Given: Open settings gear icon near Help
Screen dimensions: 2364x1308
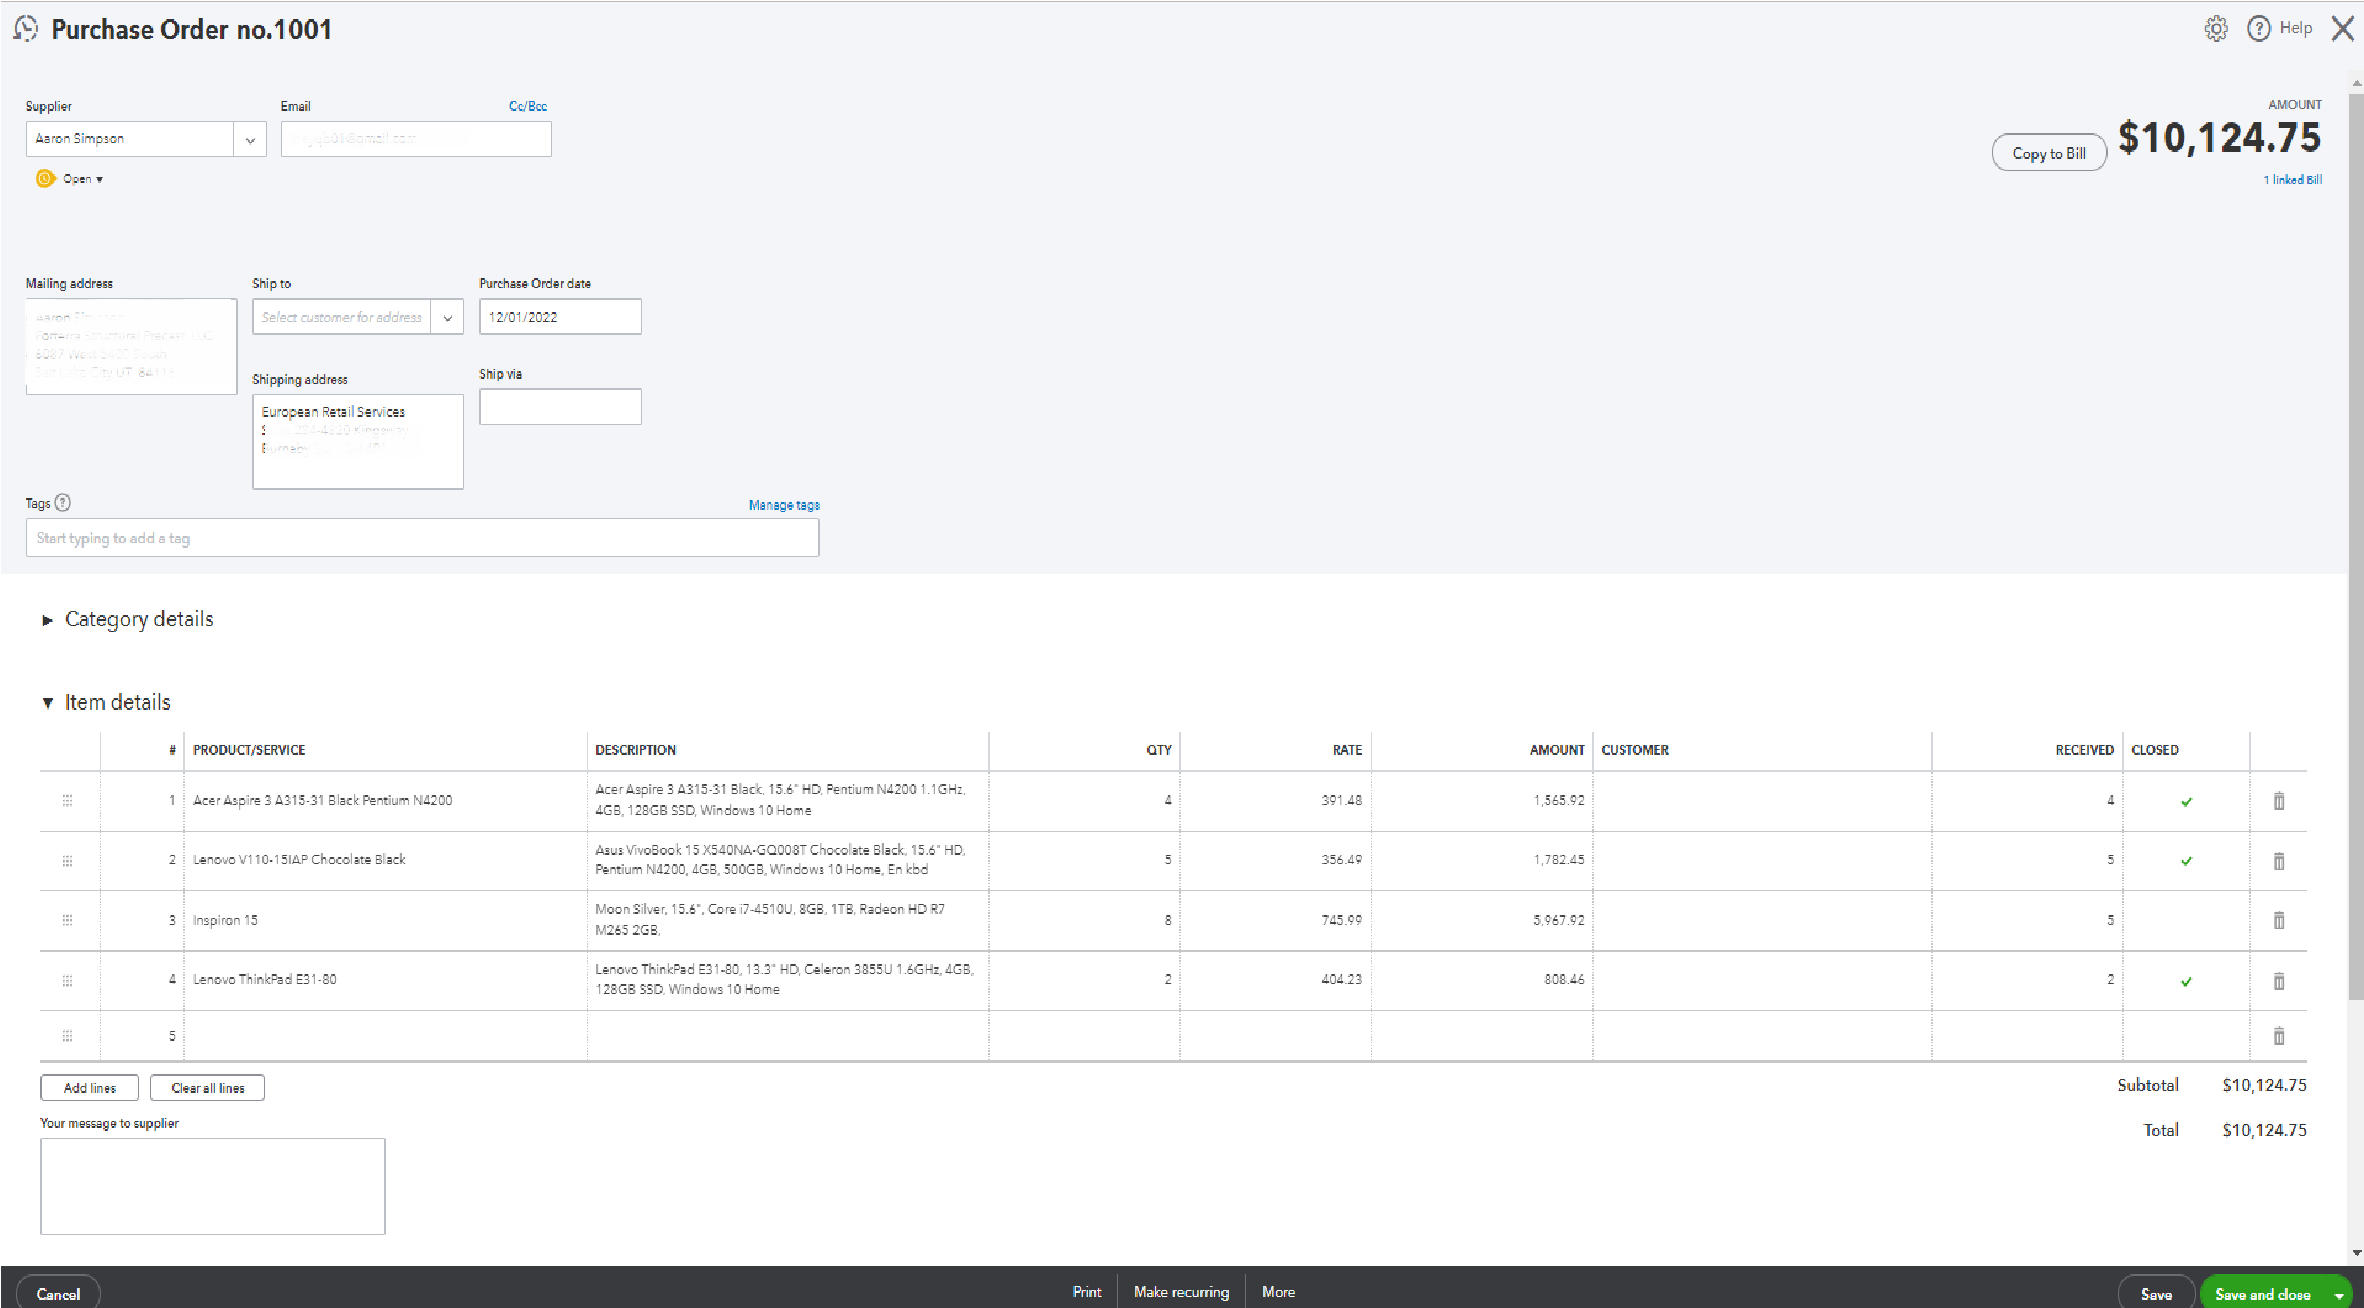Looking at the screenshot, I should click(x=2216, y=29).
